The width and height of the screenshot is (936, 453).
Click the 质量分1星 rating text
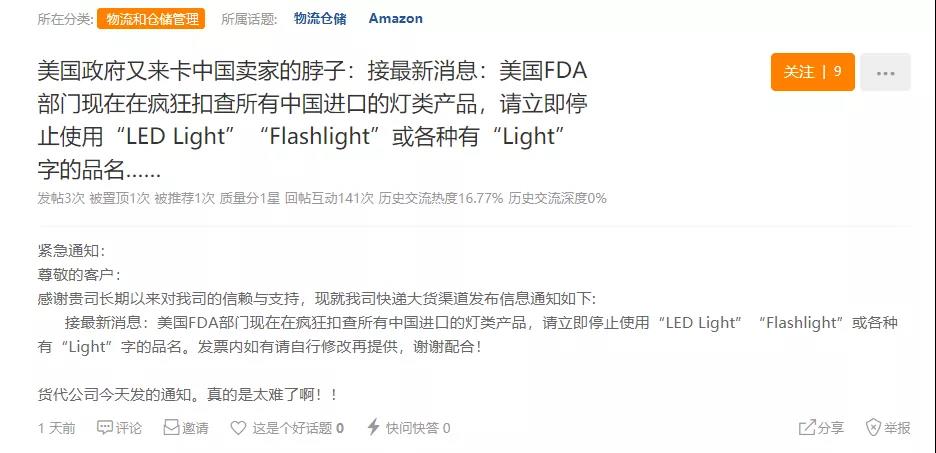point(249,198)
